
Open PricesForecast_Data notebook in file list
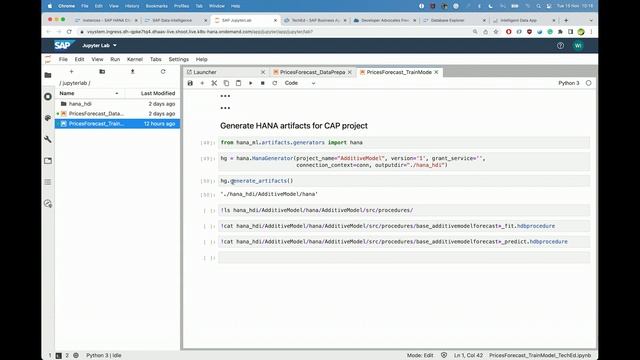click(118, 113)
